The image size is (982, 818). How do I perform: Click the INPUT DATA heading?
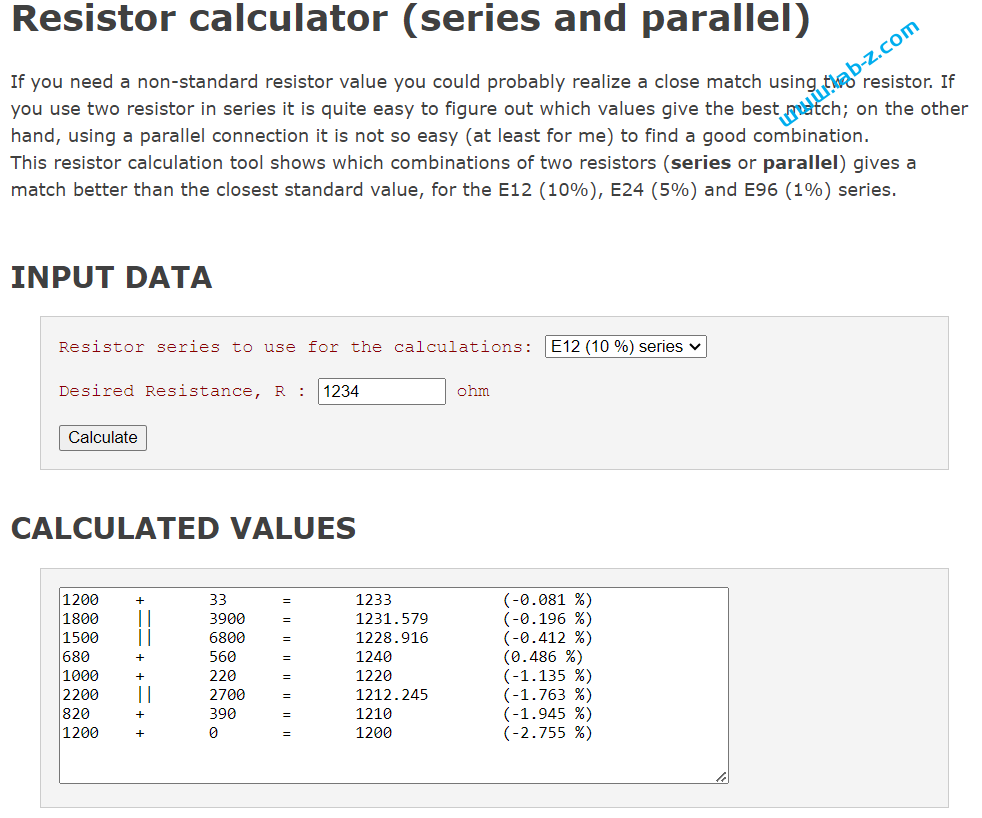[x=111, y=277]
